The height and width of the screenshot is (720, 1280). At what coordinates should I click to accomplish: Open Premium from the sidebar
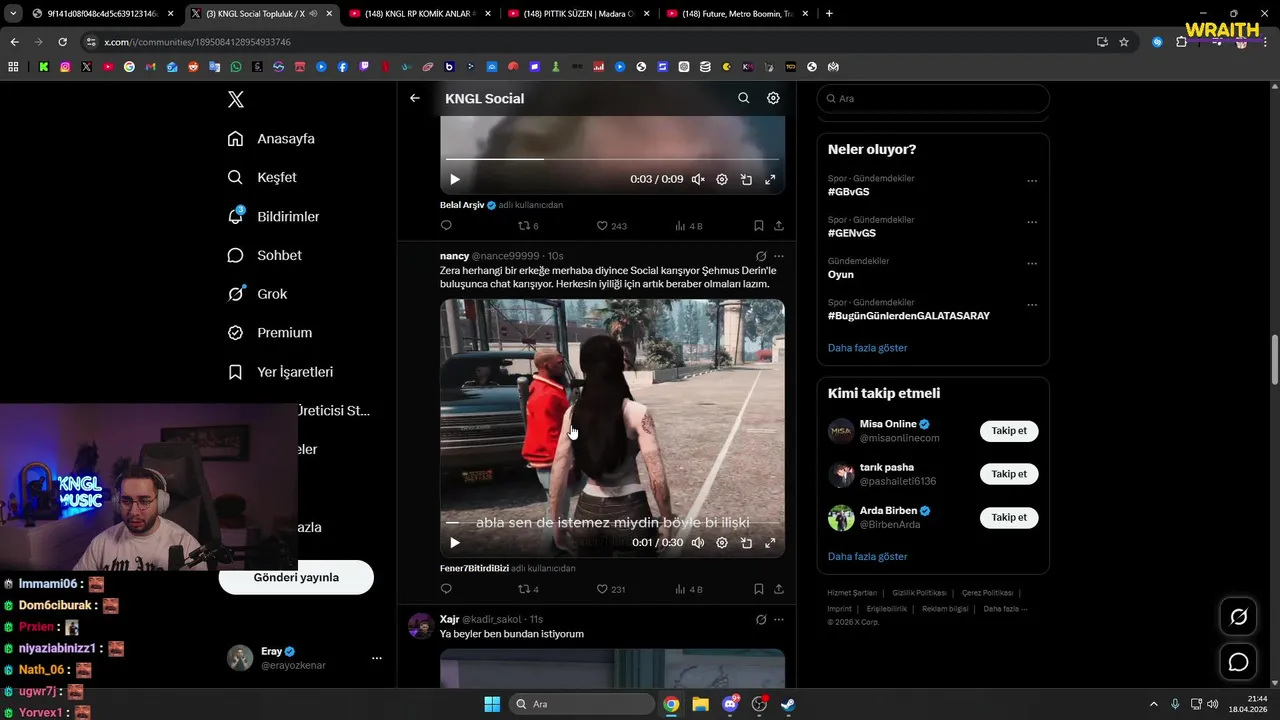coord(269,333)
